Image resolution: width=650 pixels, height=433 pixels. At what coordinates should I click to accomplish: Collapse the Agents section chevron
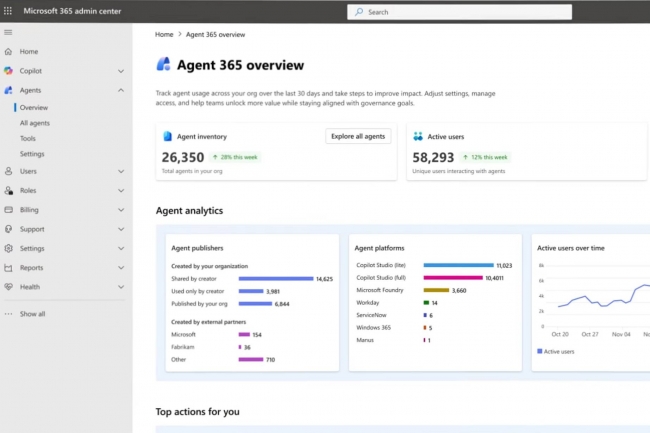(x=121, y=90)
